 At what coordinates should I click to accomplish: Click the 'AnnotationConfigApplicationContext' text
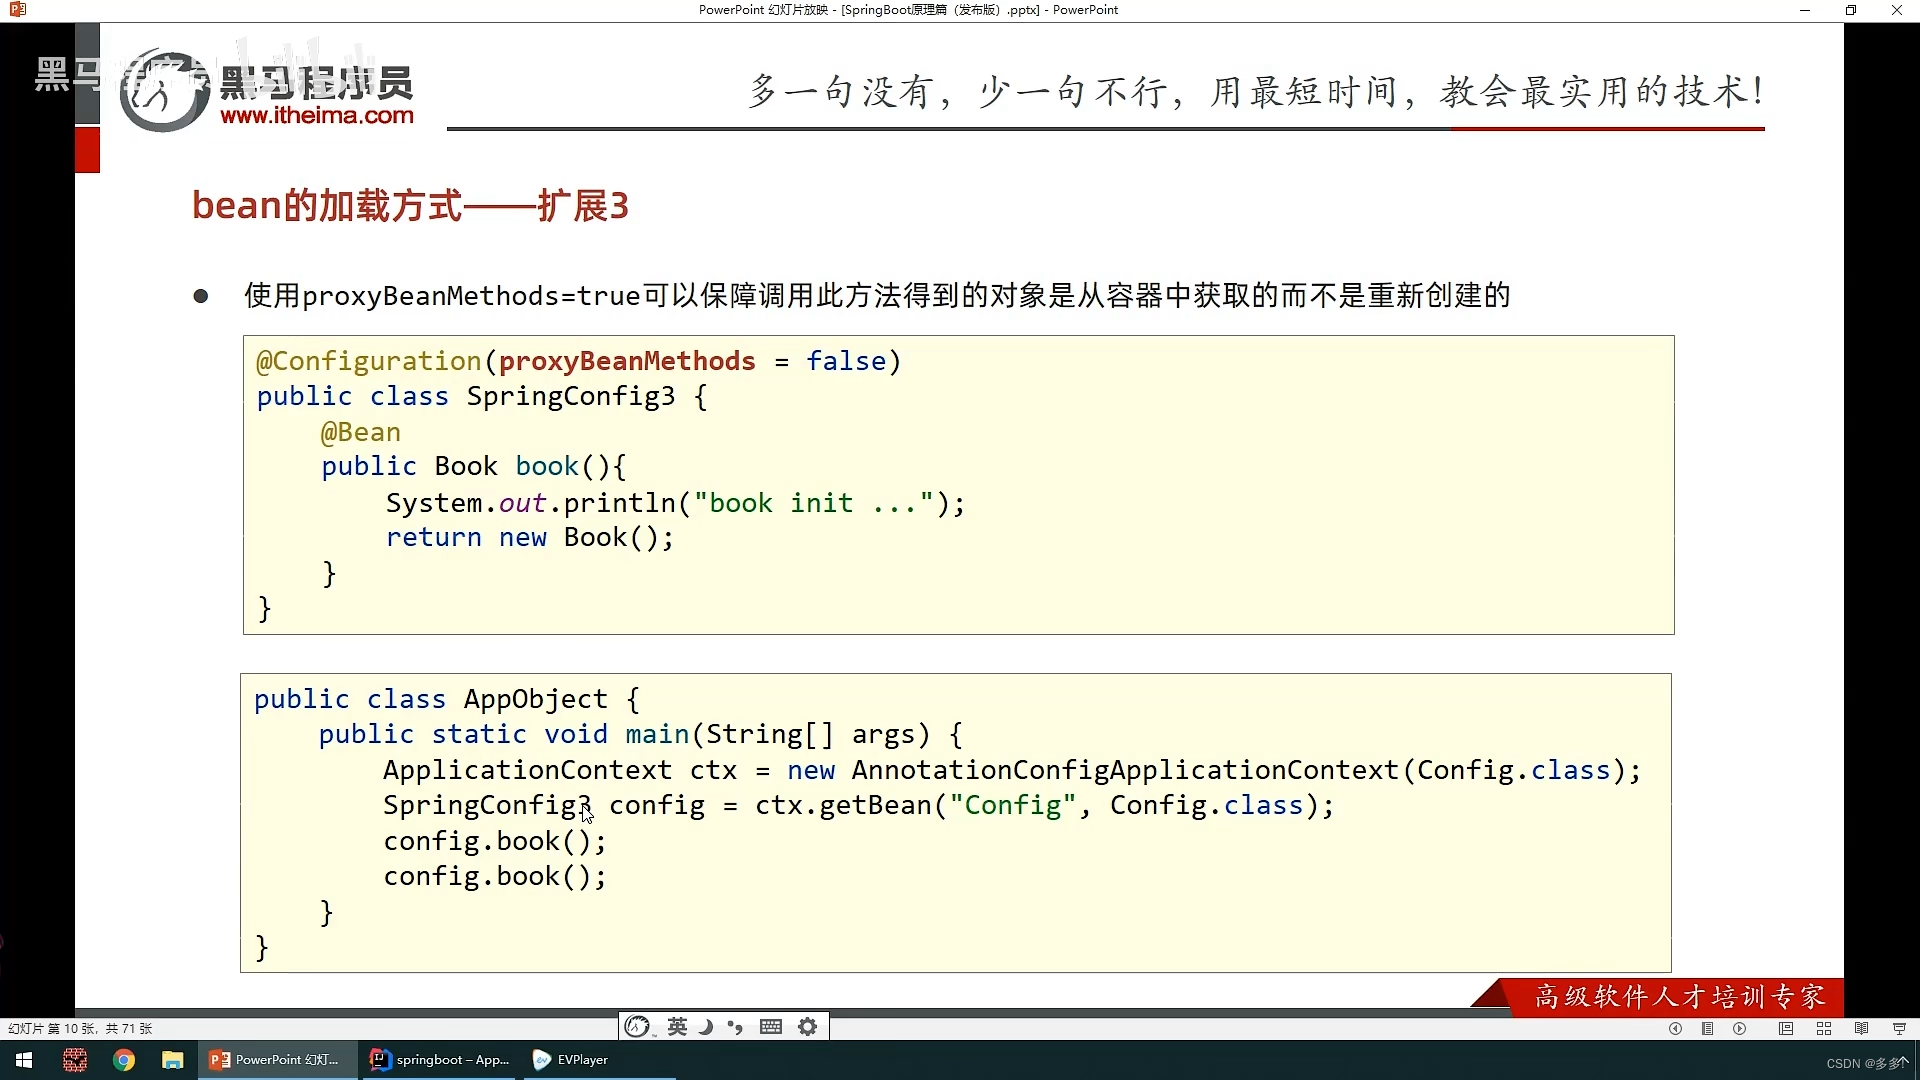(1124, 770)
